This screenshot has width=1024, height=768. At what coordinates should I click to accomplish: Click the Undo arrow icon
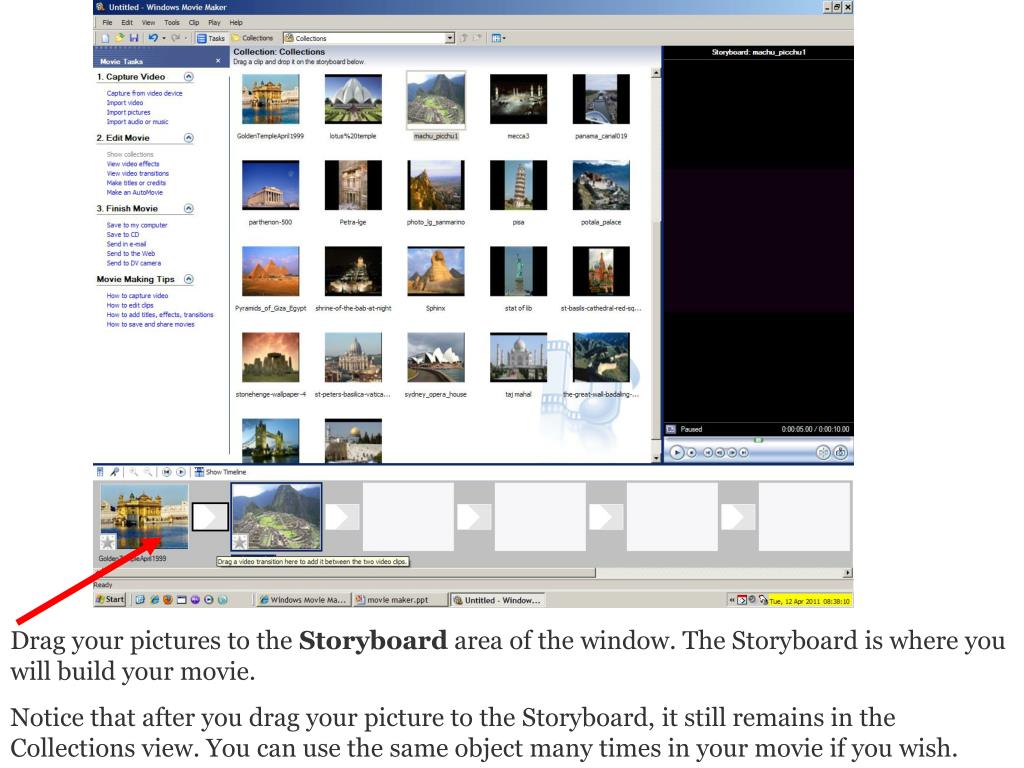click(x=153, y=38)
